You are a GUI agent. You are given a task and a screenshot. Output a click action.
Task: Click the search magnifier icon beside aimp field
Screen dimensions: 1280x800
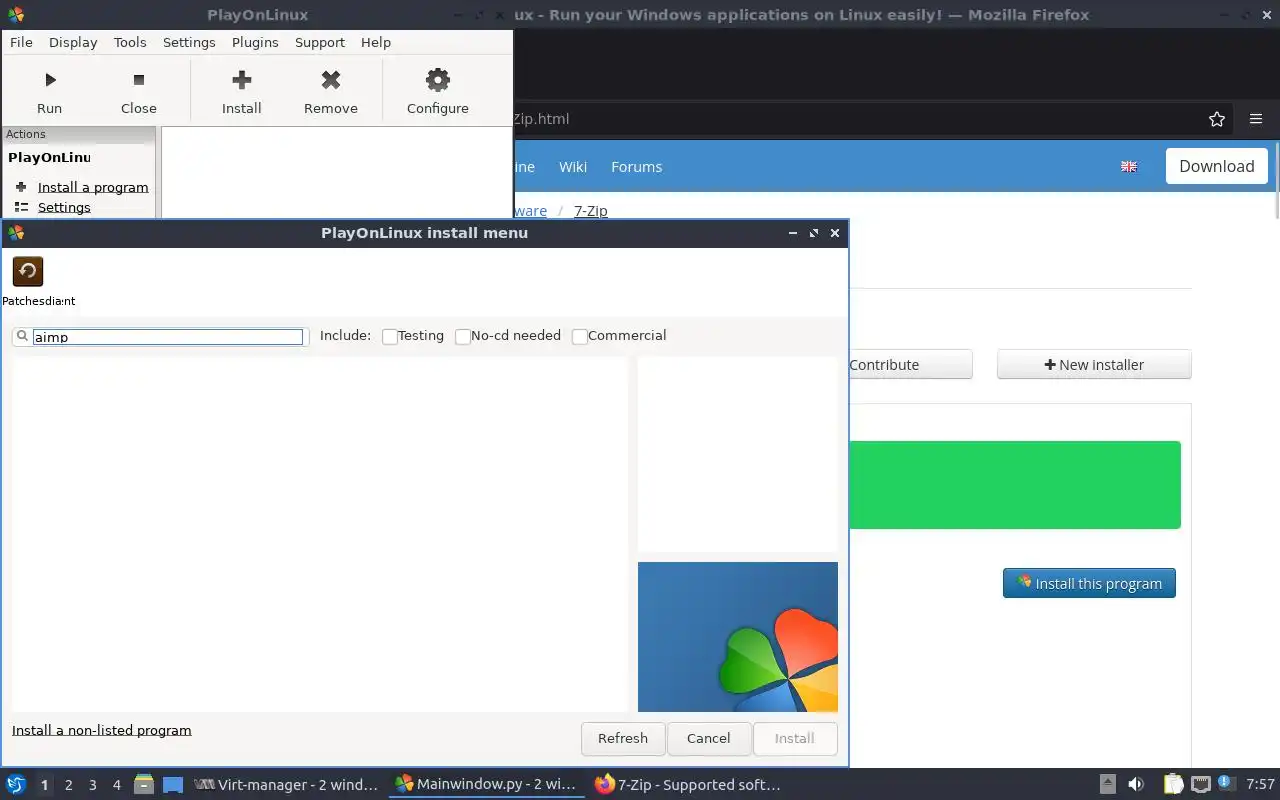tap(22, 337)
